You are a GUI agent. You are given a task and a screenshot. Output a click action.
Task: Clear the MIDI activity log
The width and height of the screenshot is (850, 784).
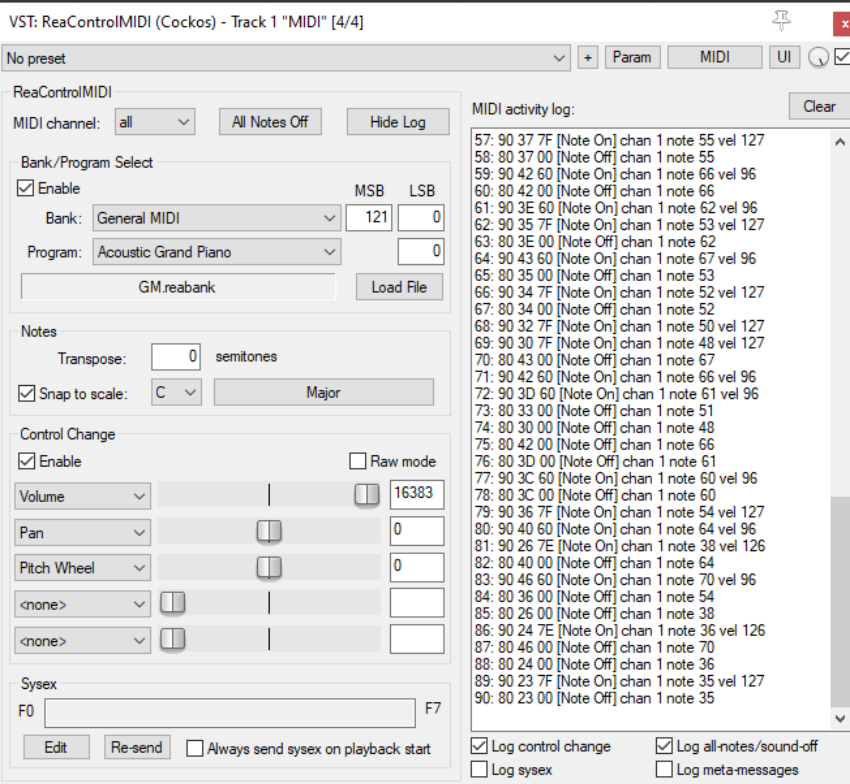[x=819, y=106]
